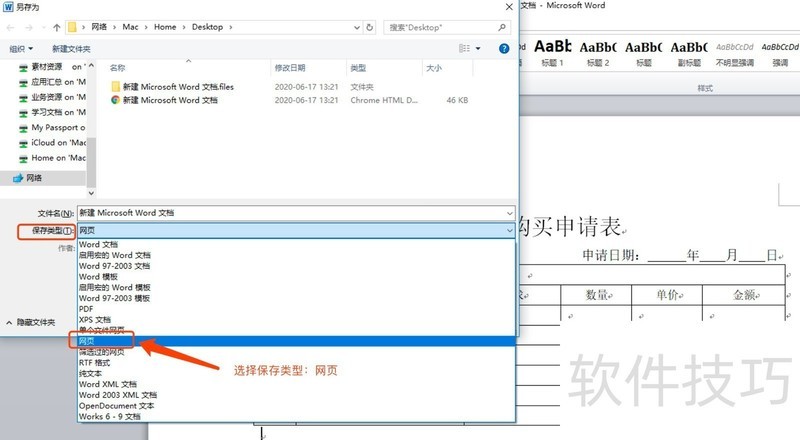Choose Word 97-2003 模板 save type
The image size is (800, 440).
point(296,298)
